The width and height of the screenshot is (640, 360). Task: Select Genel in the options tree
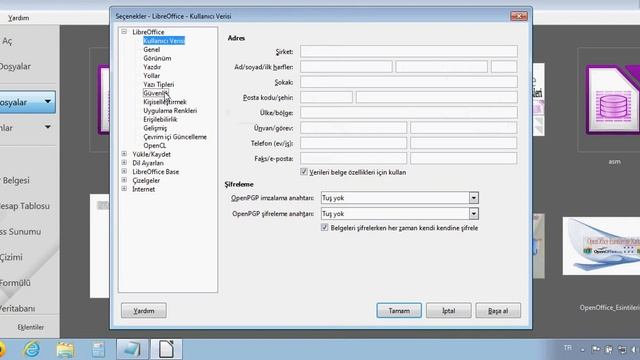coord(151,49)
